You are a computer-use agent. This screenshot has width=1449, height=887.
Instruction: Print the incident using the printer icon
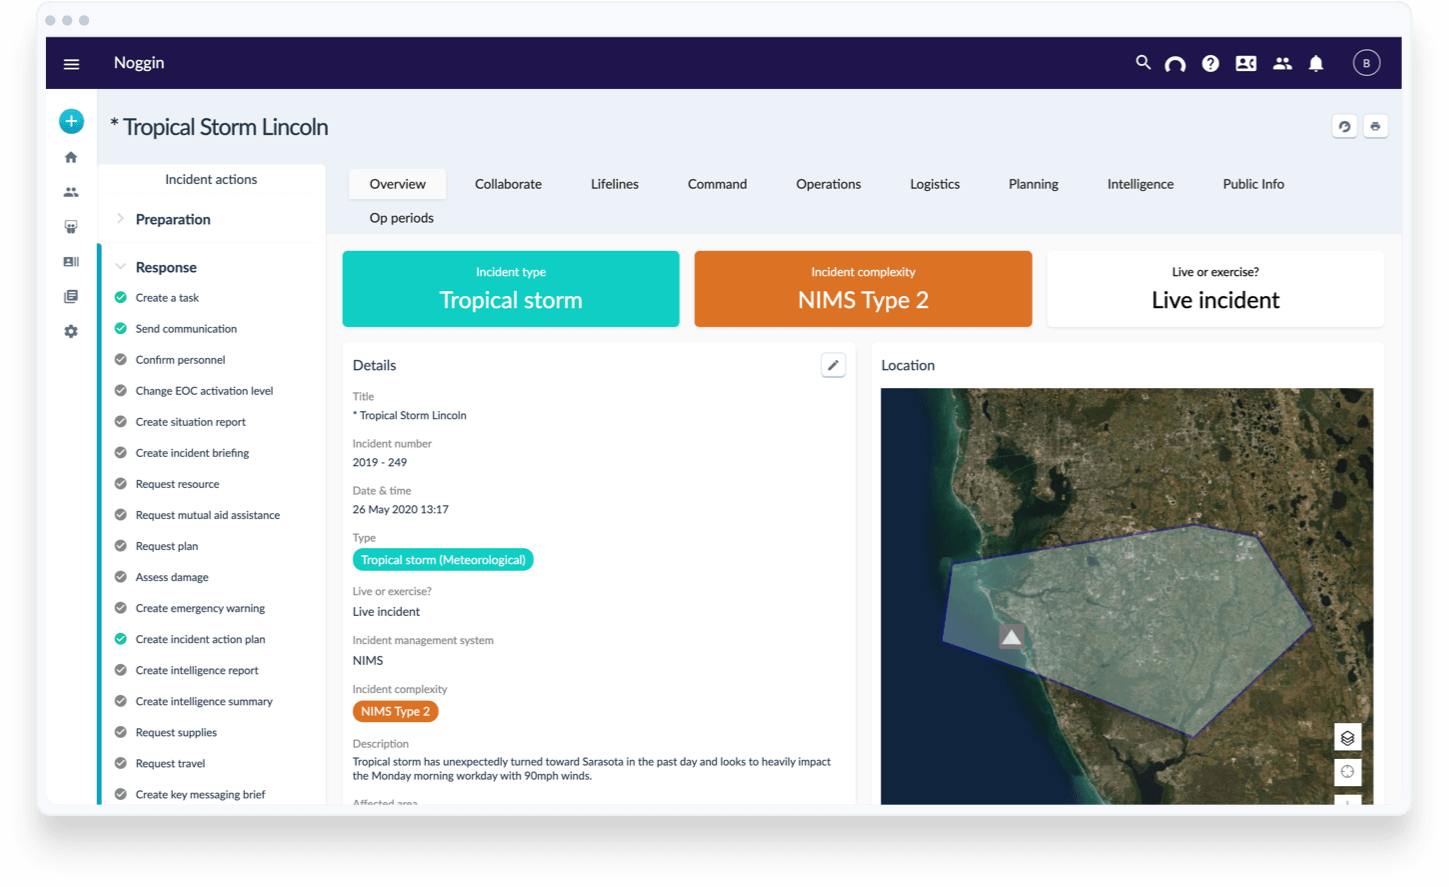tap(1375, 126)
